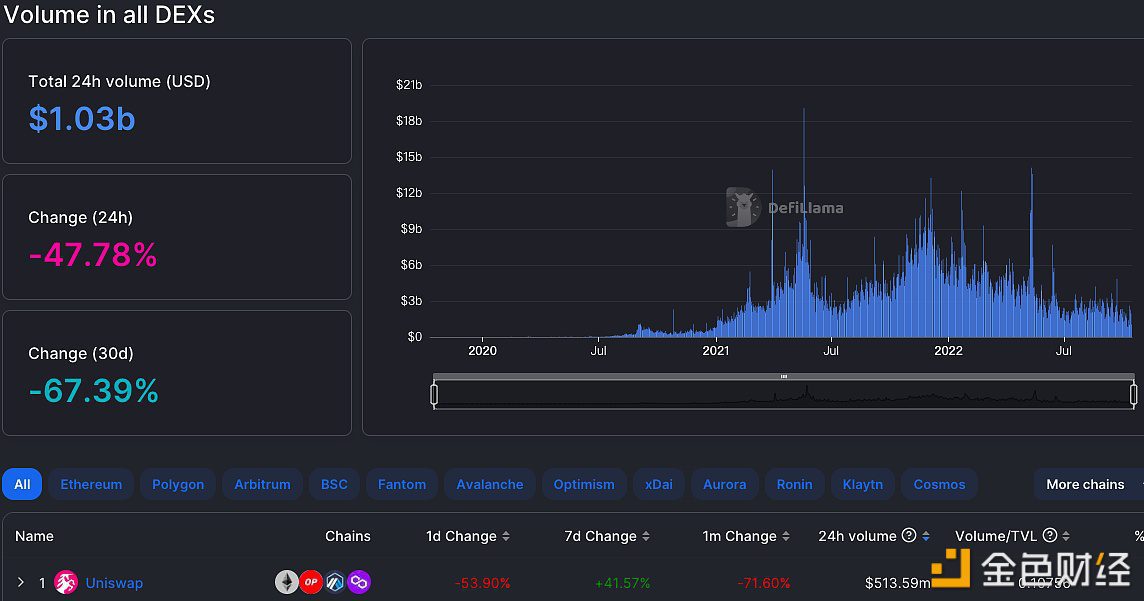The width and height of the screenshot is (1144, 601).
Task: Click the Volume/TVL help question icon
Action: tap(1049, 536)
